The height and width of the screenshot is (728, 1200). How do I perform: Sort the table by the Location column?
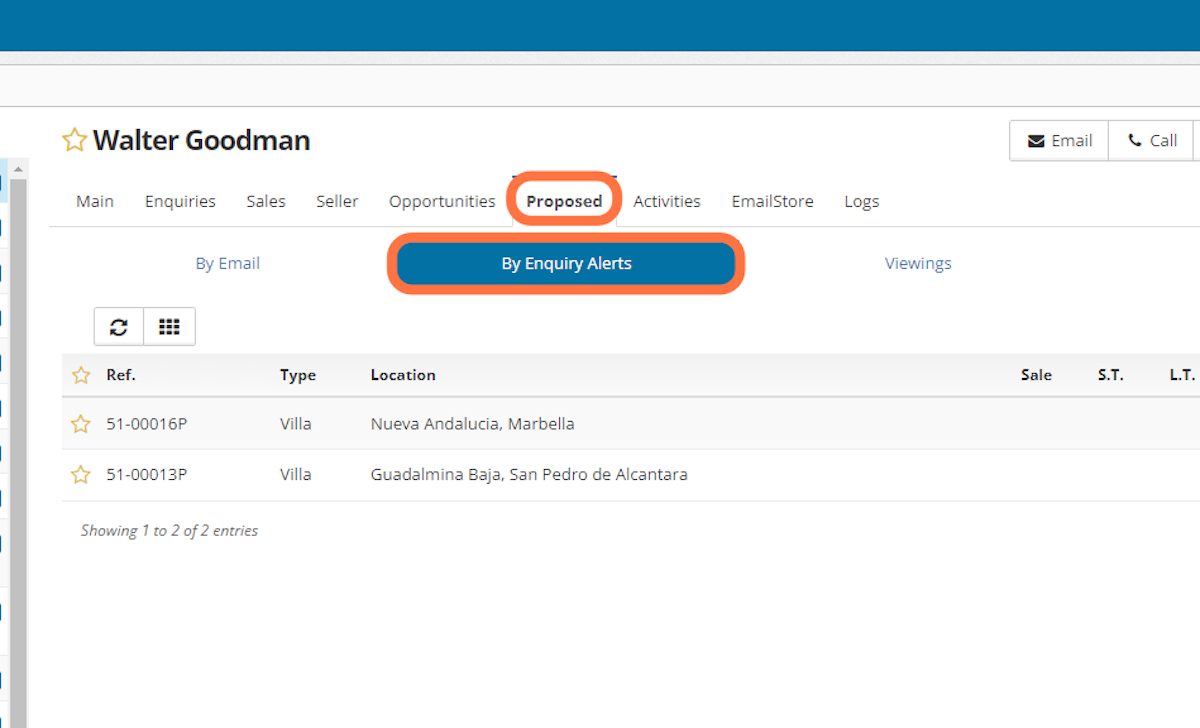click(x=402, y=374)
